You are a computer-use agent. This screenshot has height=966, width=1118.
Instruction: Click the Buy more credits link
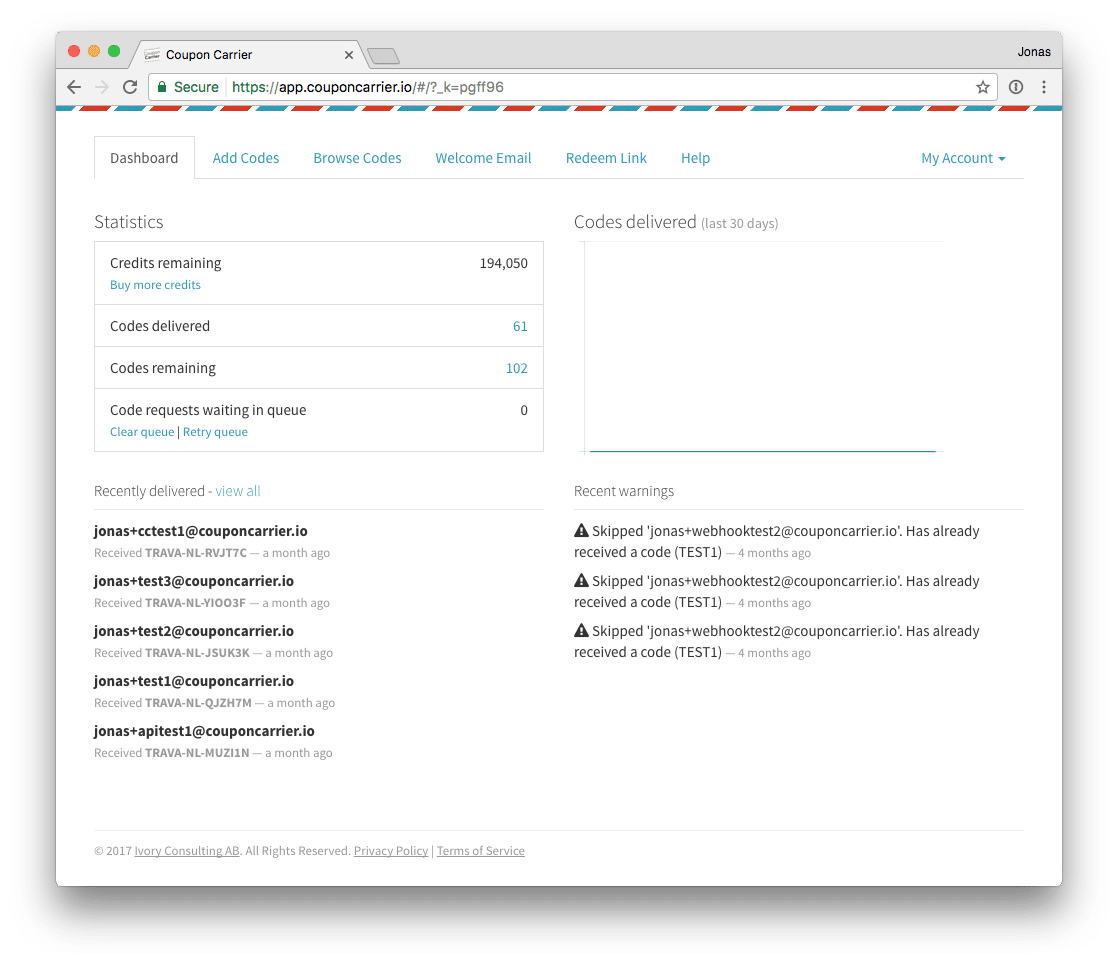click(155, 284)
